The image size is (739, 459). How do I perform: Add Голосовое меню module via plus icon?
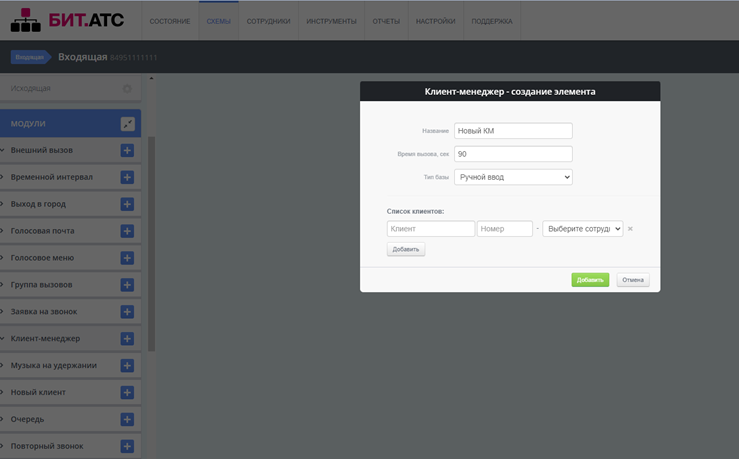point(127,258)
